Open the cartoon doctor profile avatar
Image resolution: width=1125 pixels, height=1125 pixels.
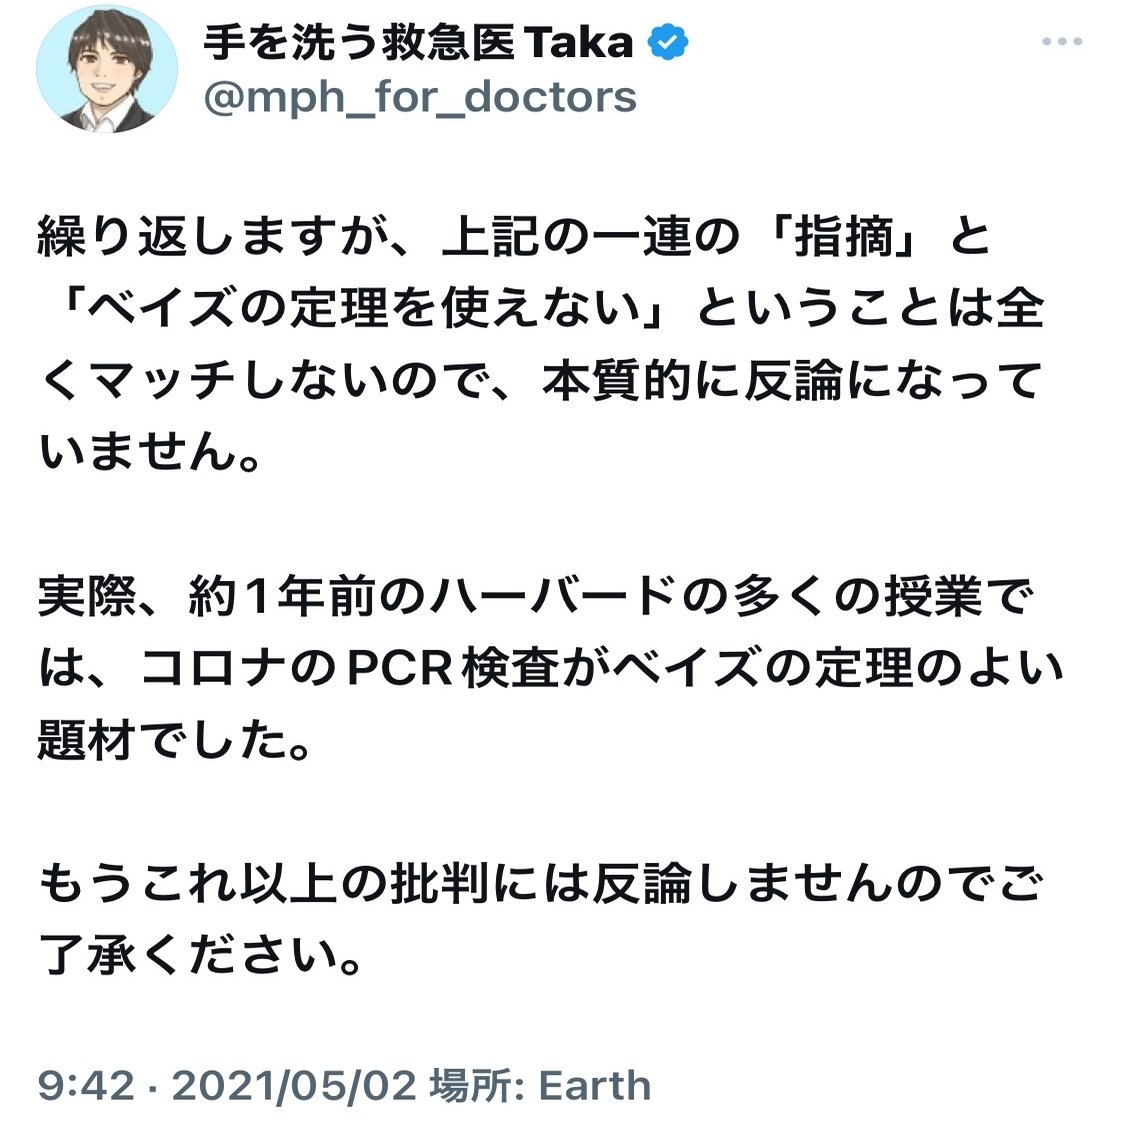pos(107,69)
